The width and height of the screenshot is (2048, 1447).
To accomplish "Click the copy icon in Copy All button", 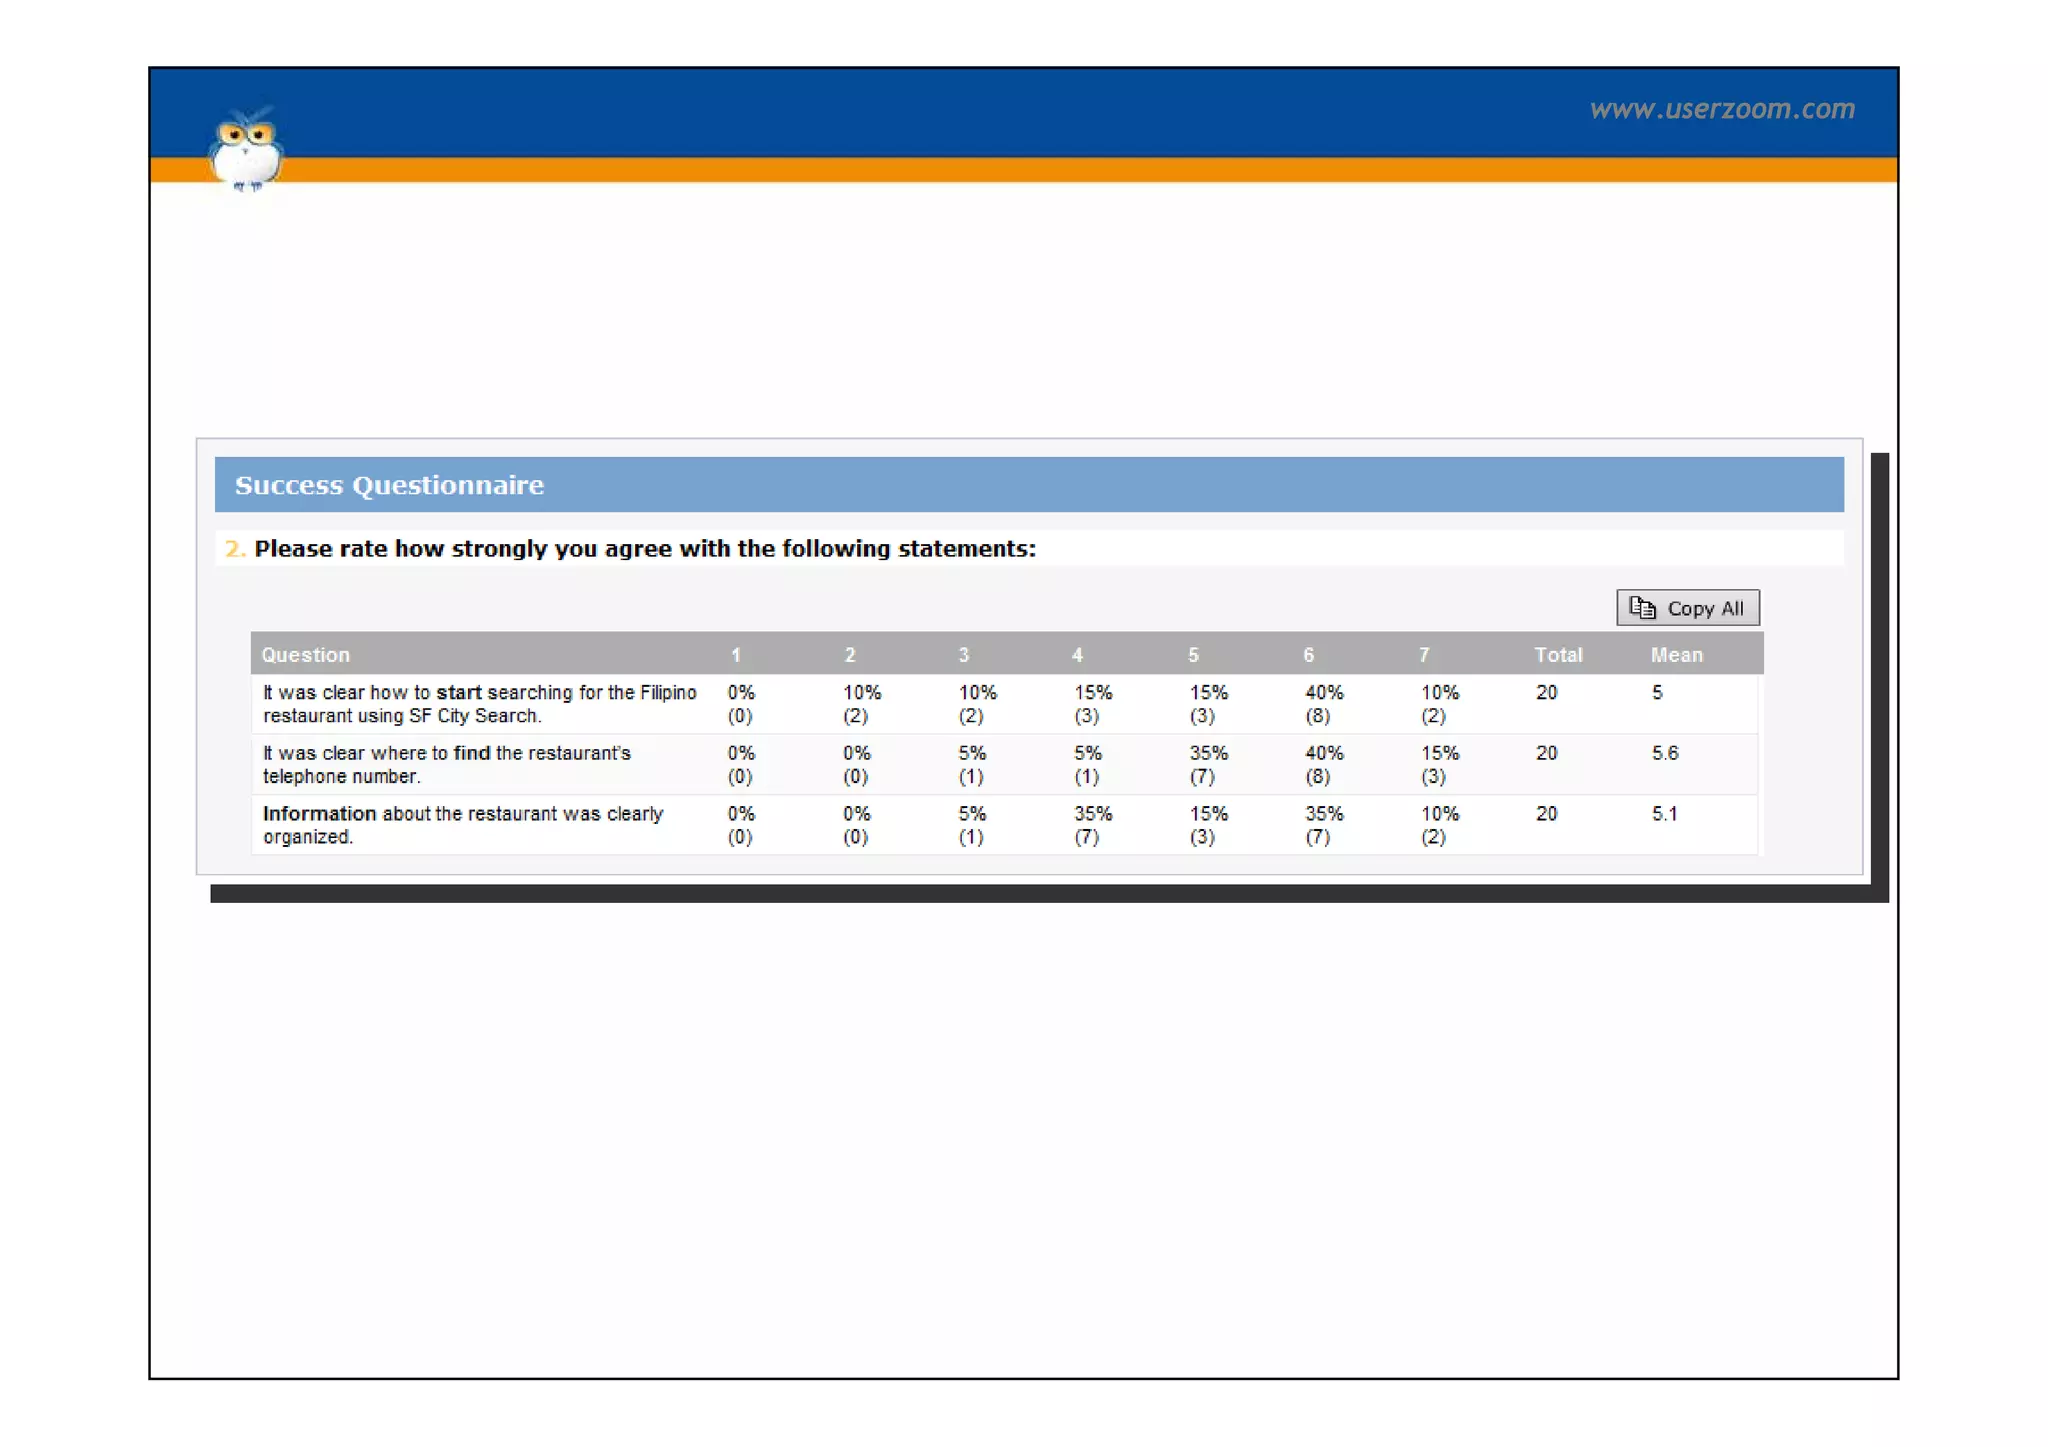I will coord(1642,608).
